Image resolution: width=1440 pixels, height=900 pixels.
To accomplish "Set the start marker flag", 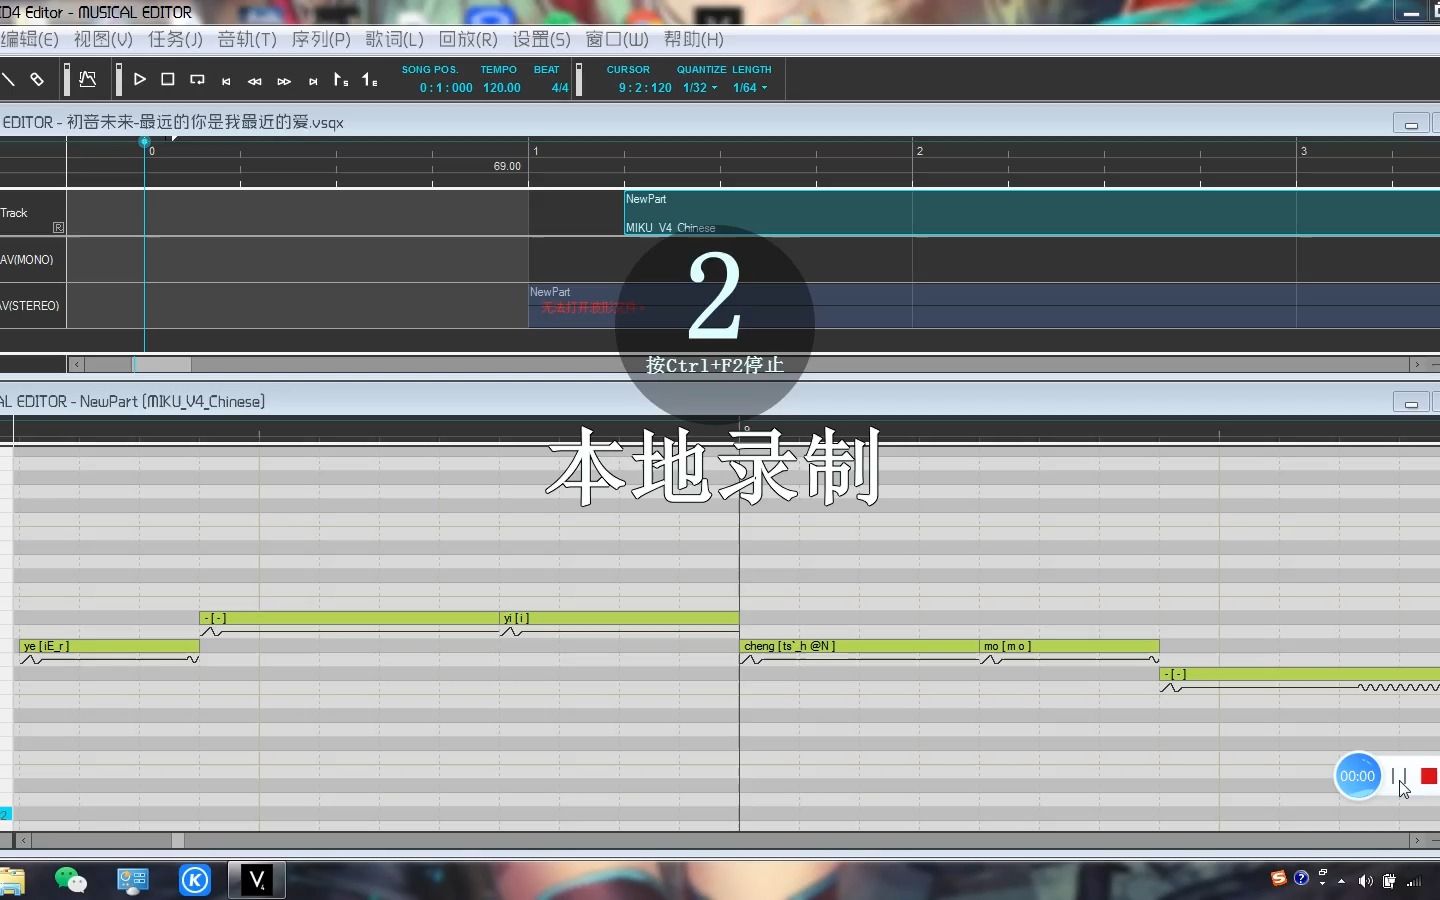I will tap(341, 79).
